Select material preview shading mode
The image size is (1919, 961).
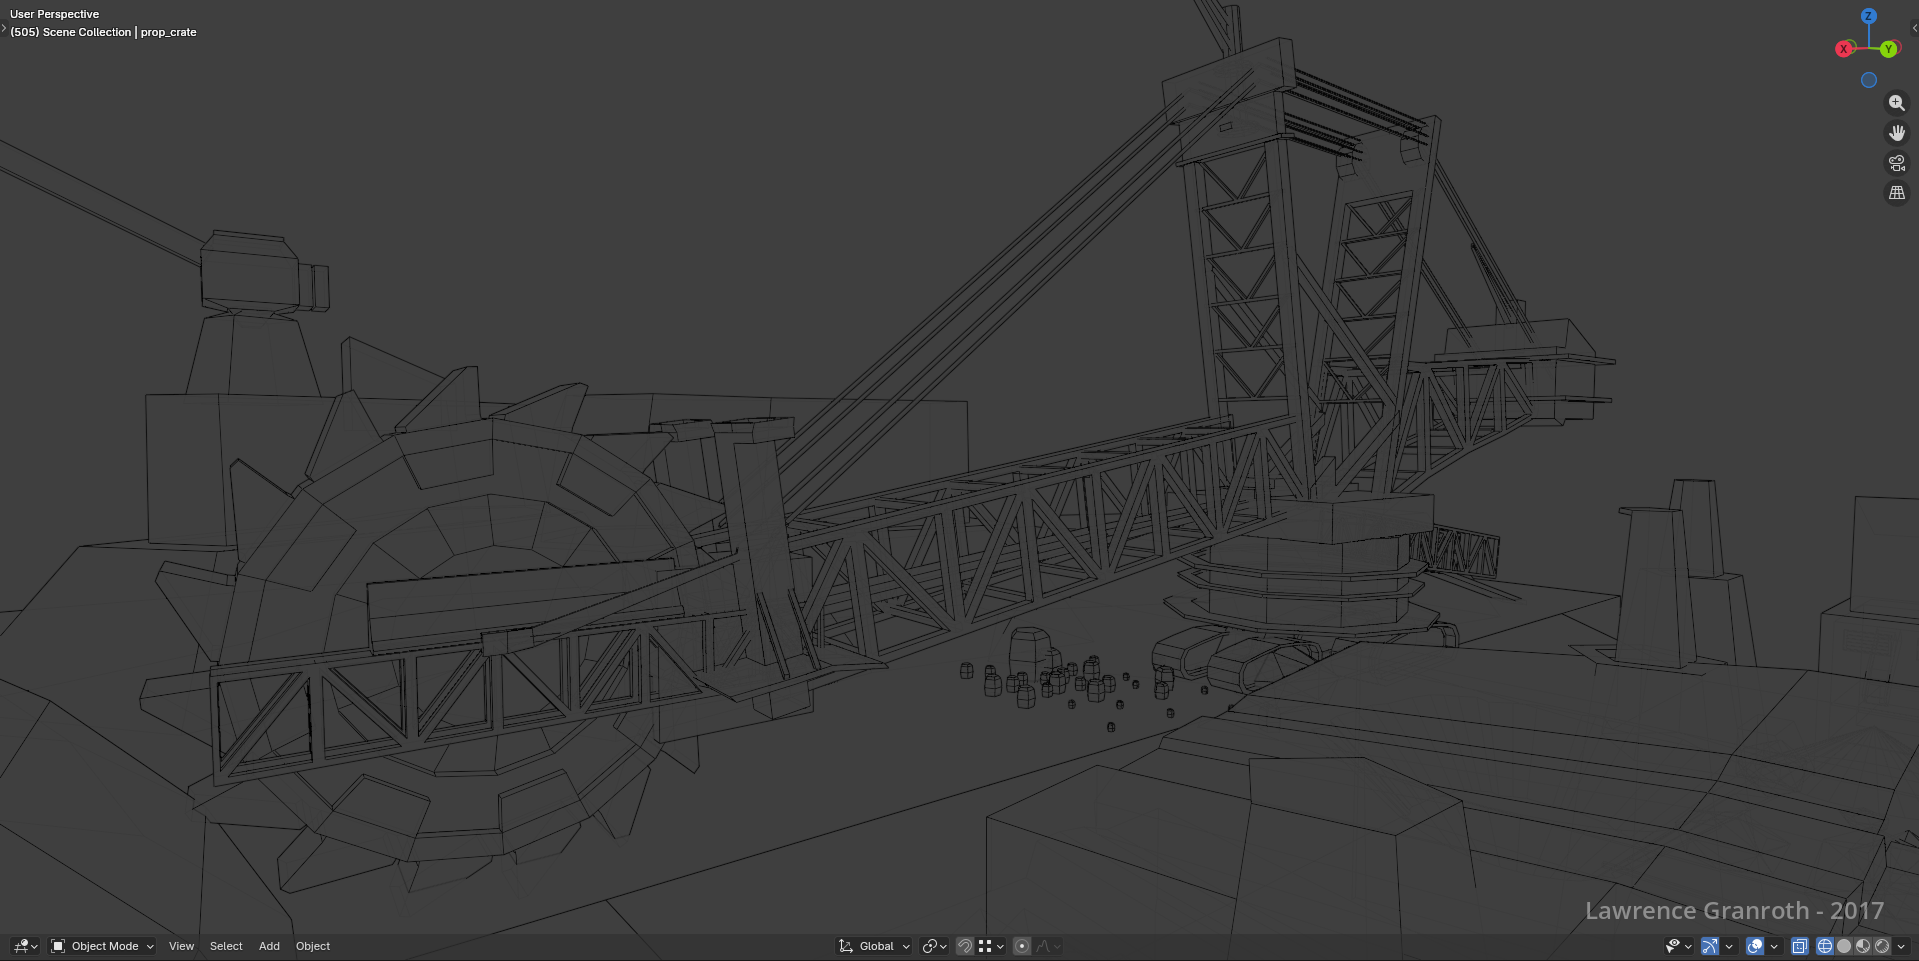[x=1863, y=946]
